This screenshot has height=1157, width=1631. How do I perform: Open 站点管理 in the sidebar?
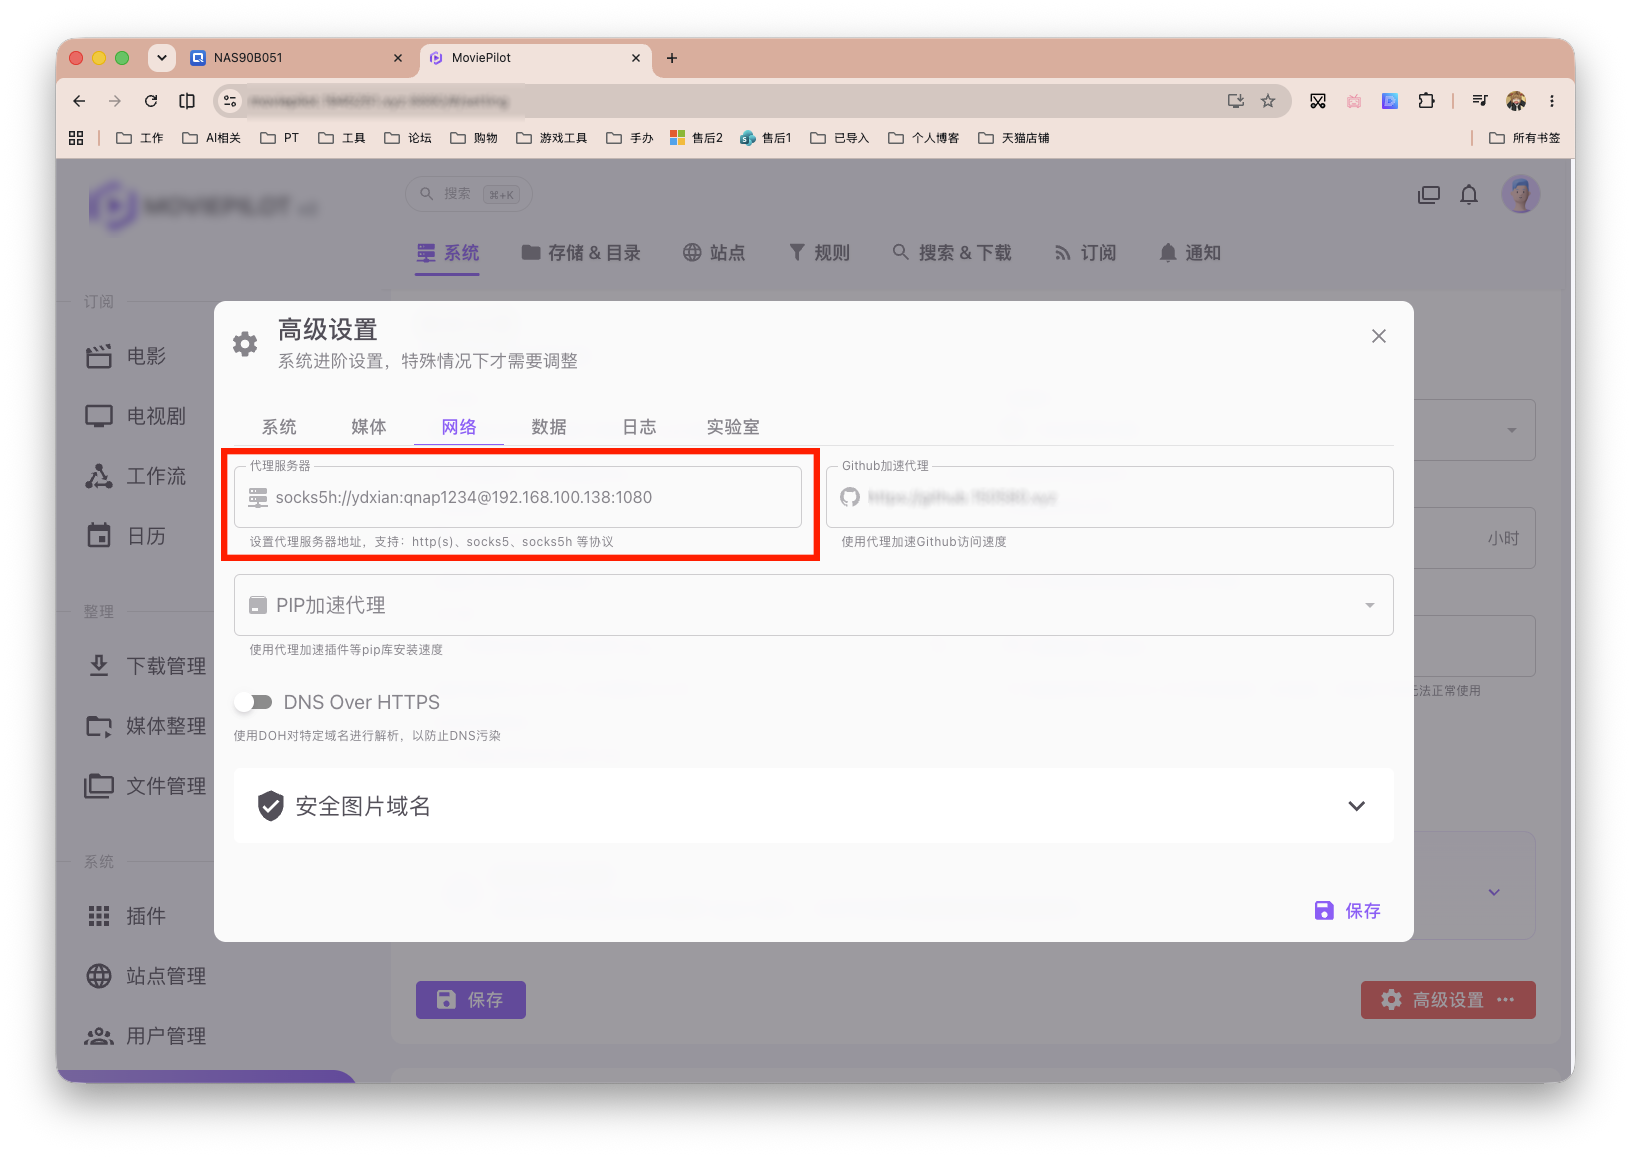[145, 976]
